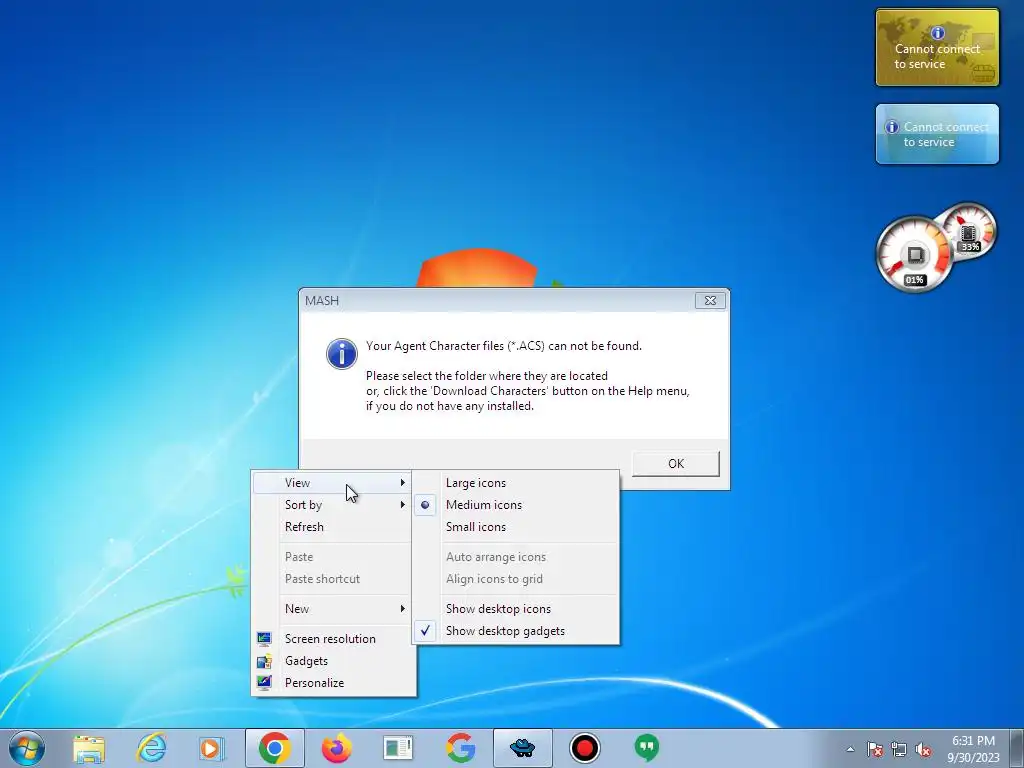Expand the View submenu arrow
Image resolution: width=1024 pixels, height=768 pixels.
402,483
